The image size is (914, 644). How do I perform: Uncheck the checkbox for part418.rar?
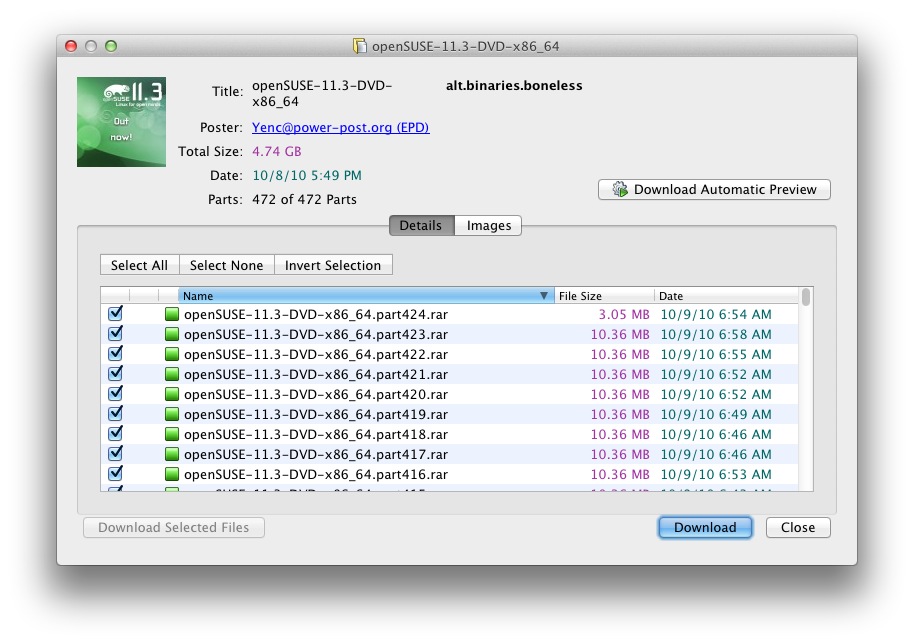coord(115,433)
